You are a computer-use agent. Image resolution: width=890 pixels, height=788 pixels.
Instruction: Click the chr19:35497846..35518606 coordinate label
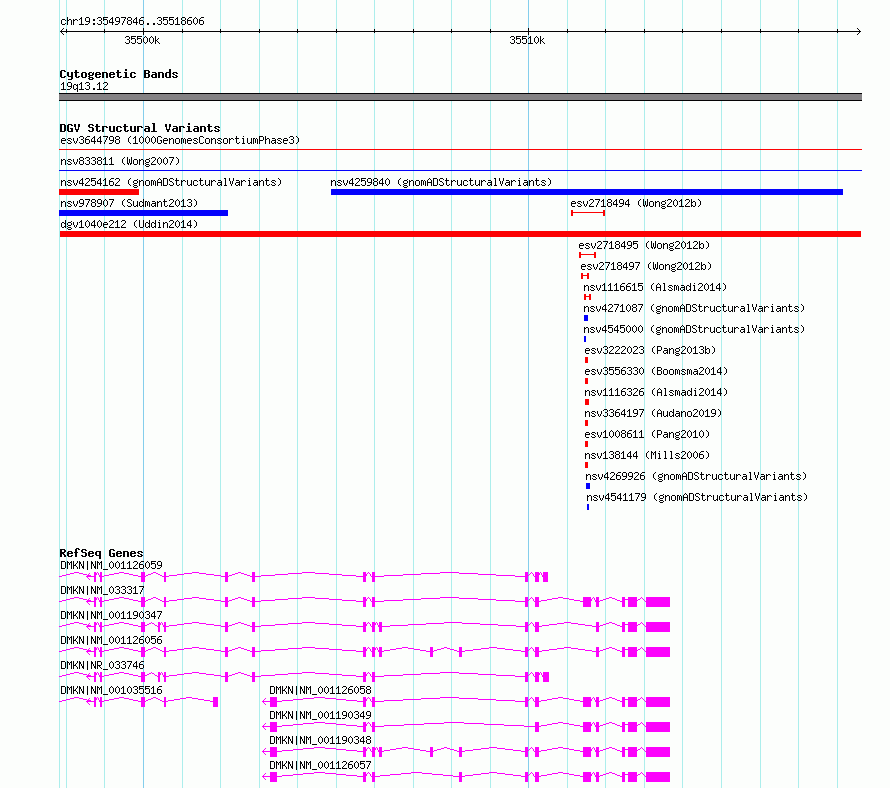132,21
